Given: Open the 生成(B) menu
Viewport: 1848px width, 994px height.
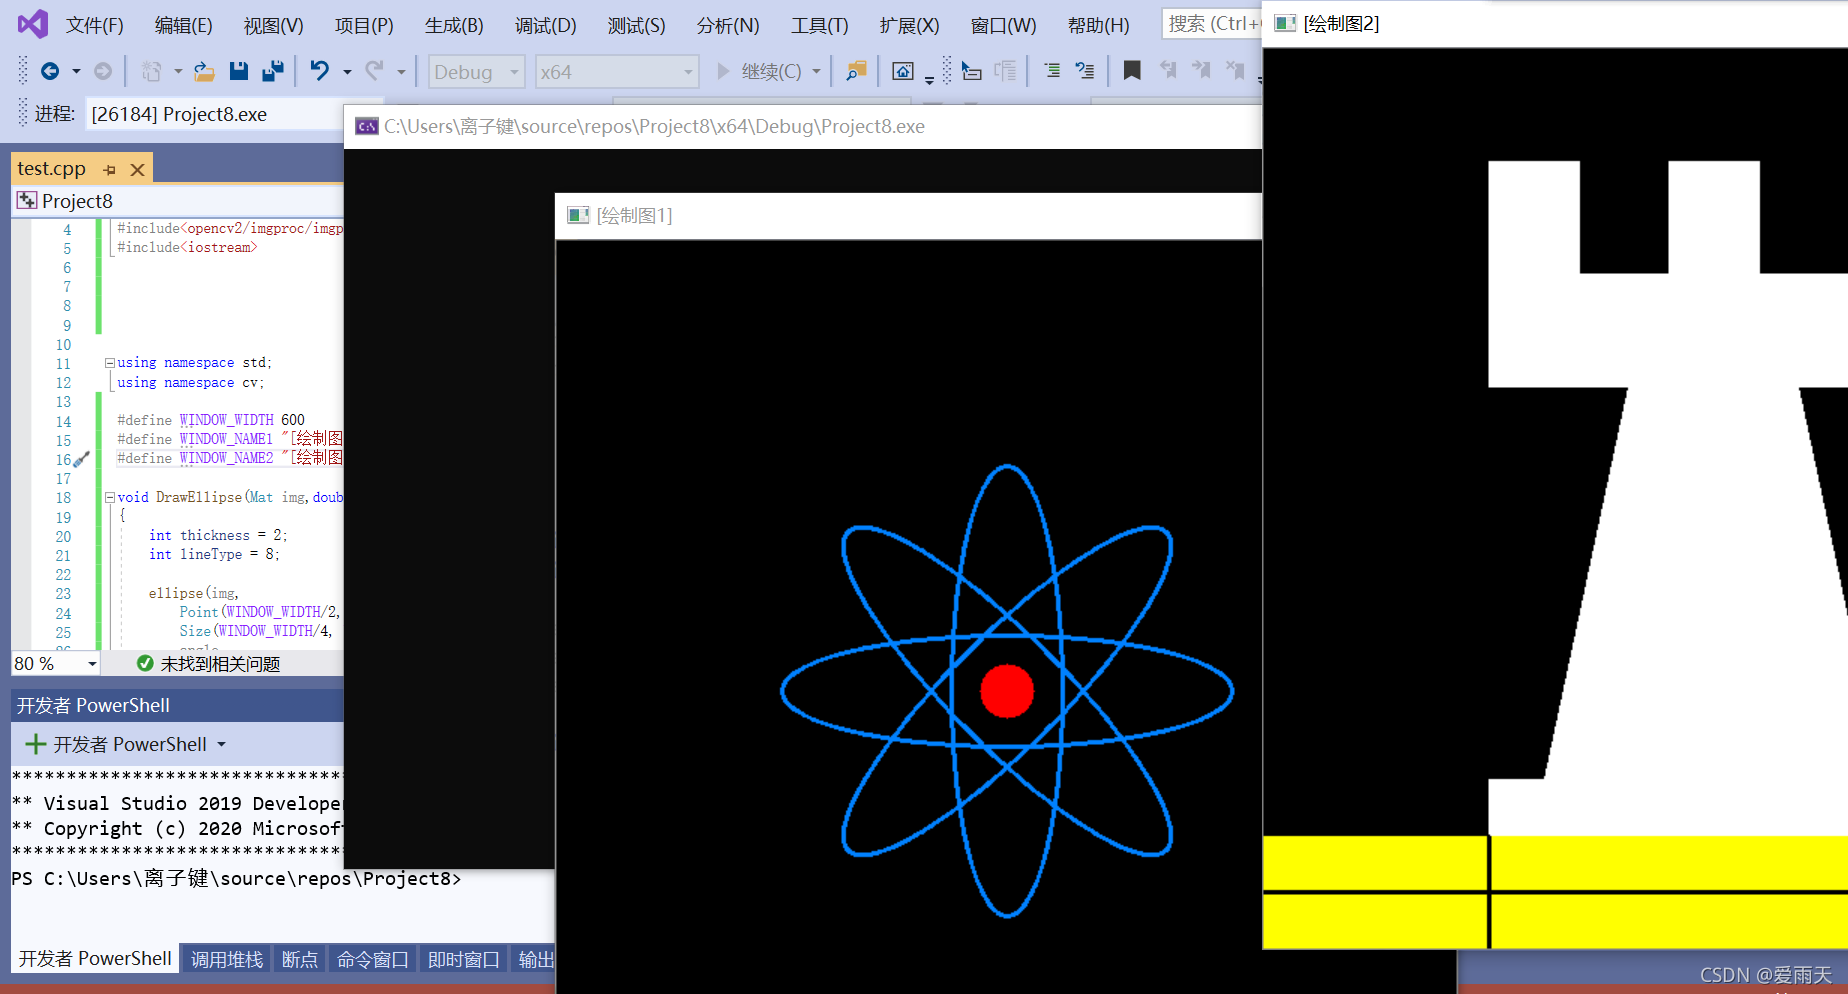Looking at the screenshot, I should (x=454, y=25).
